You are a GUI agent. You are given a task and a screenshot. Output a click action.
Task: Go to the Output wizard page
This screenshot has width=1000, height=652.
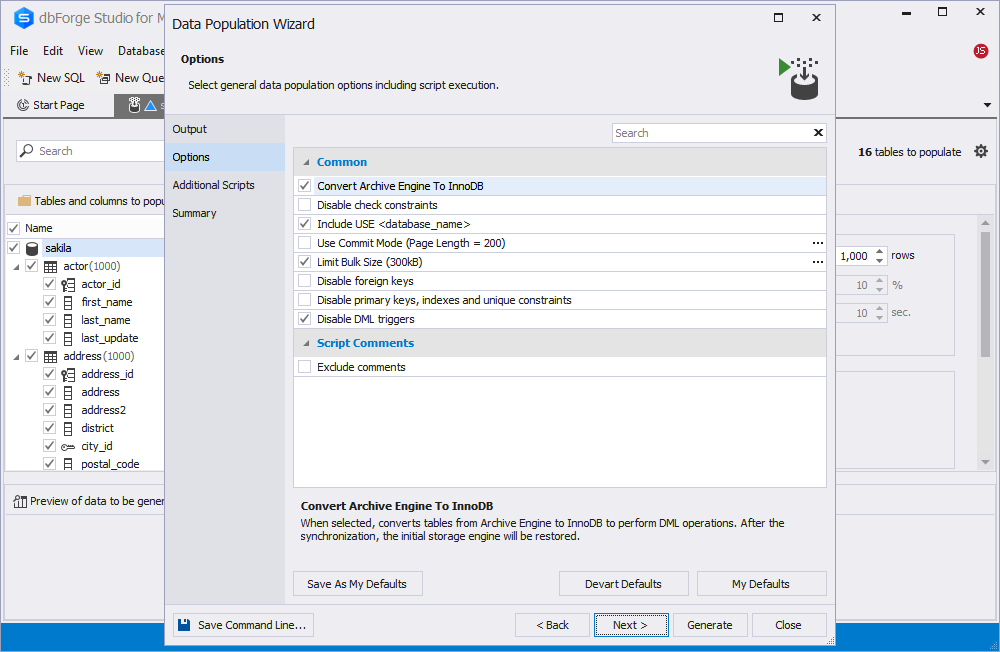pyautogui.click(x=224, y=129)
